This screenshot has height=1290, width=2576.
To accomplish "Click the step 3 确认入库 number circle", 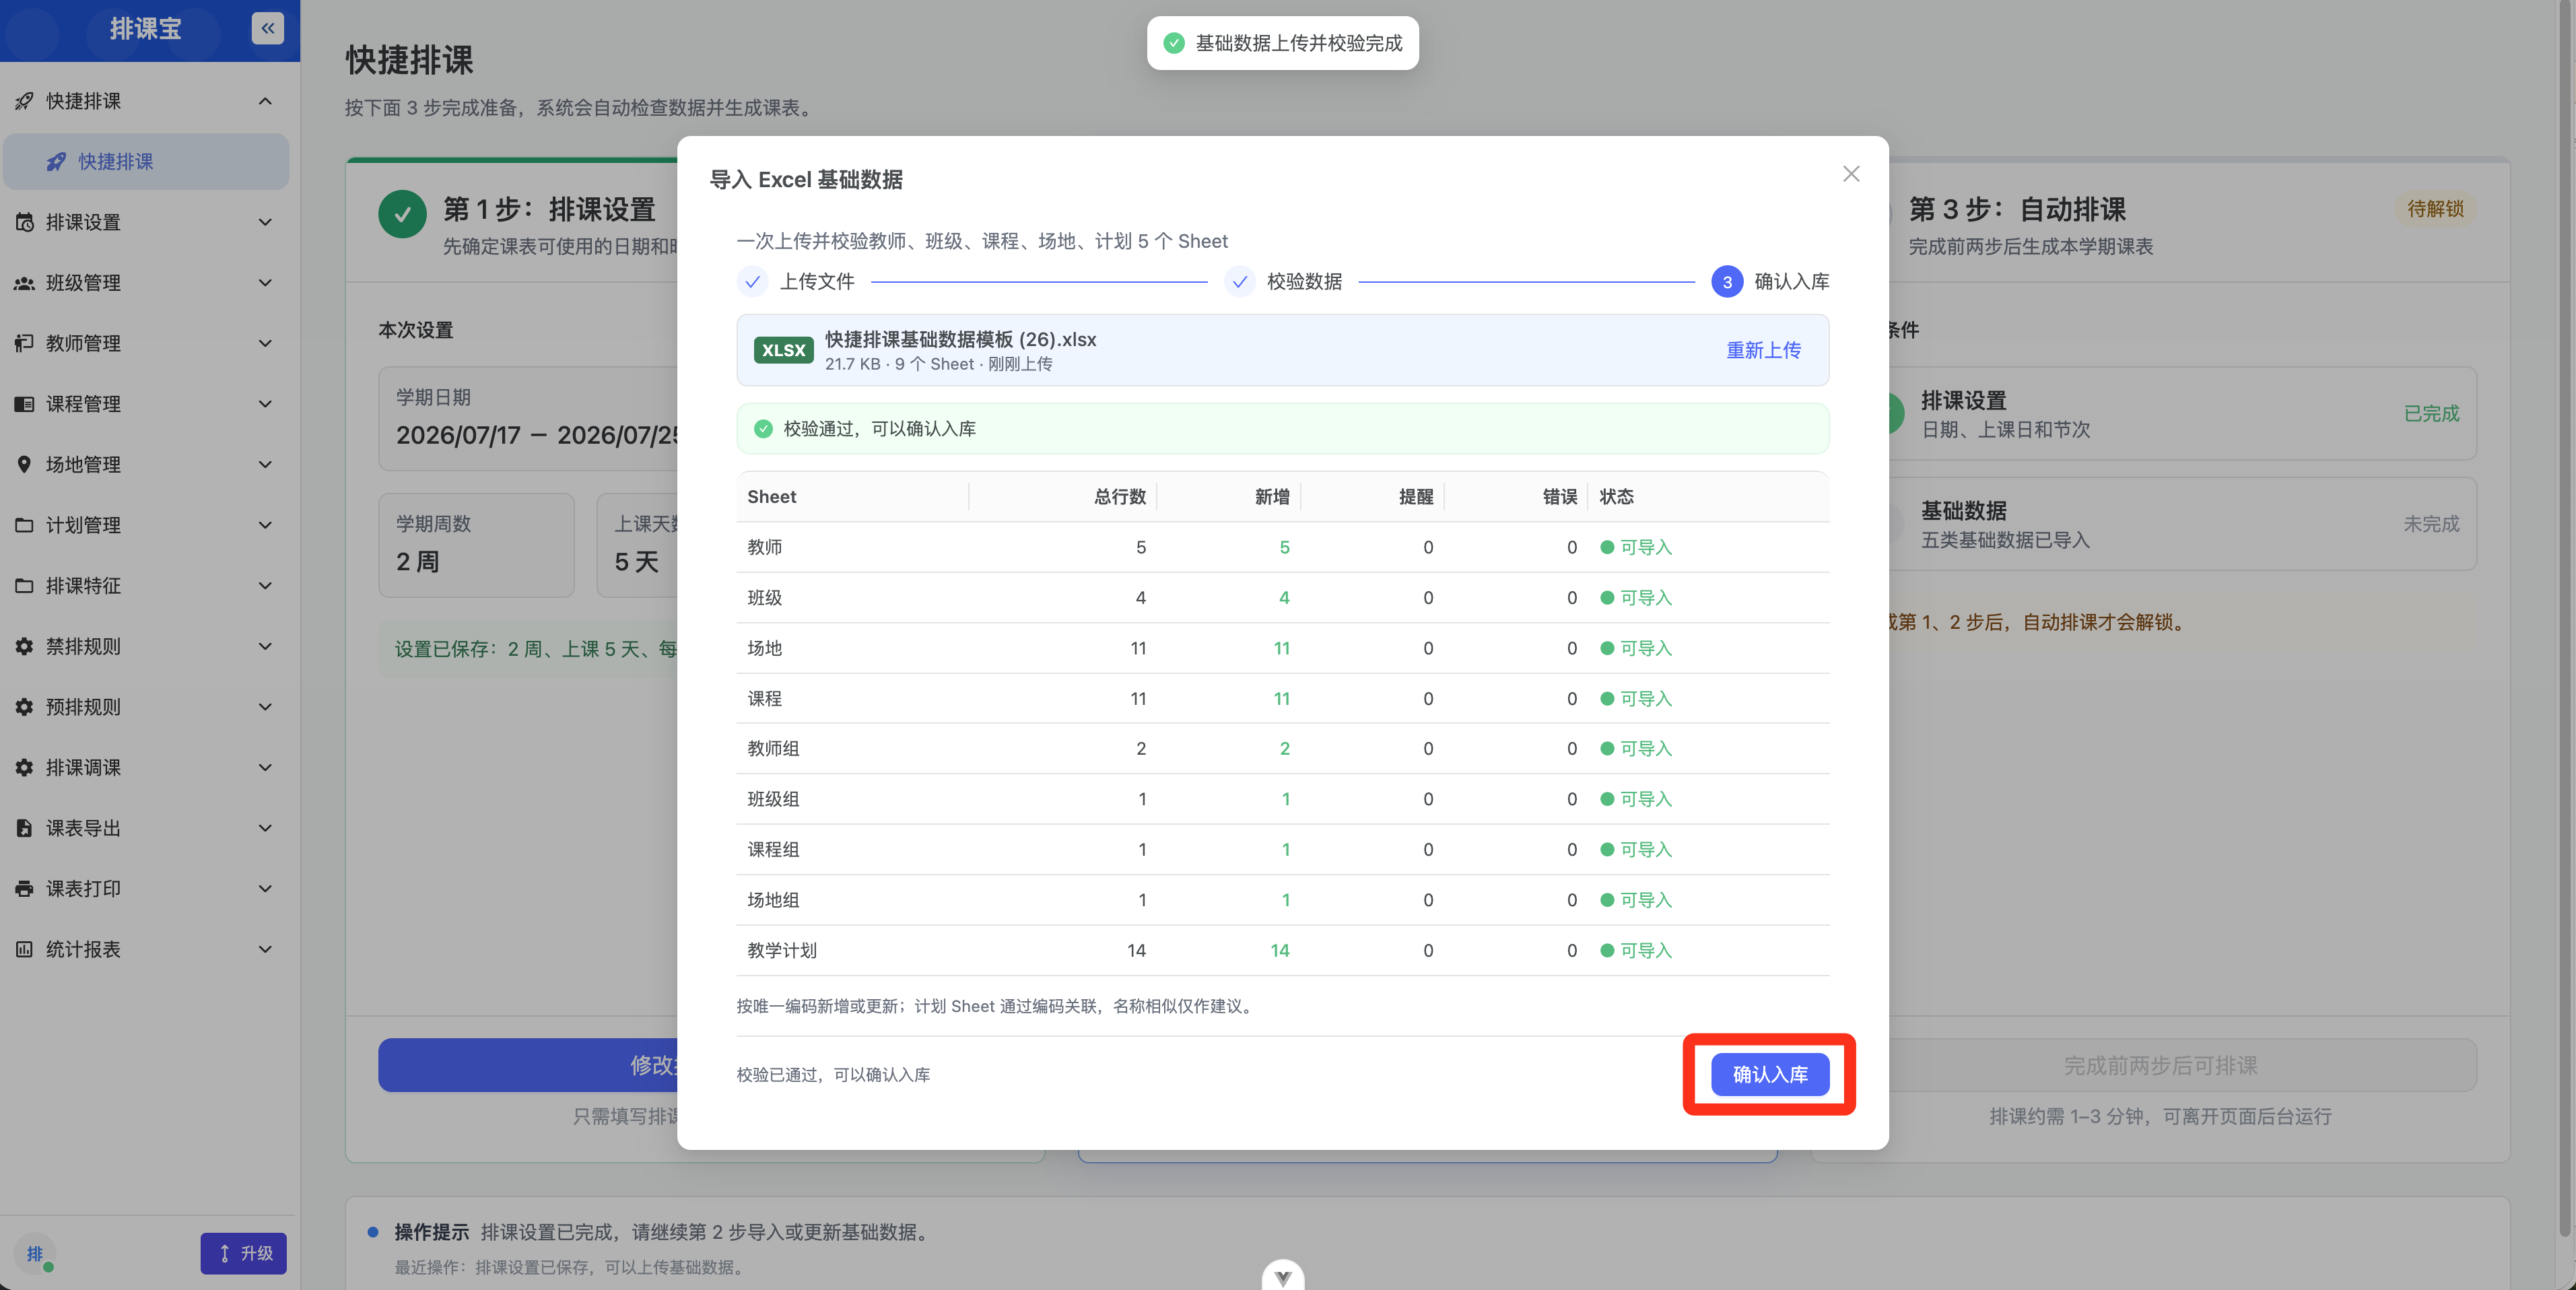I will [1726, 282].
